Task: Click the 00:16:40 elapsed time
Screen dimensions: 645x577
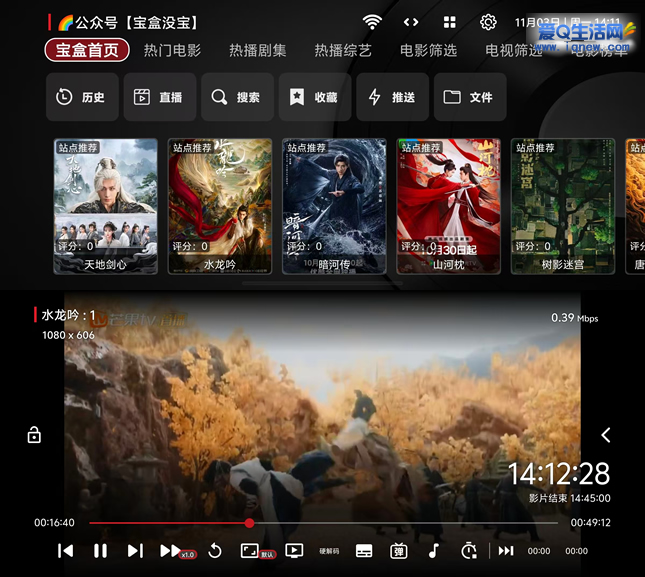Action: pyautogui.click(x=54, y=523)
